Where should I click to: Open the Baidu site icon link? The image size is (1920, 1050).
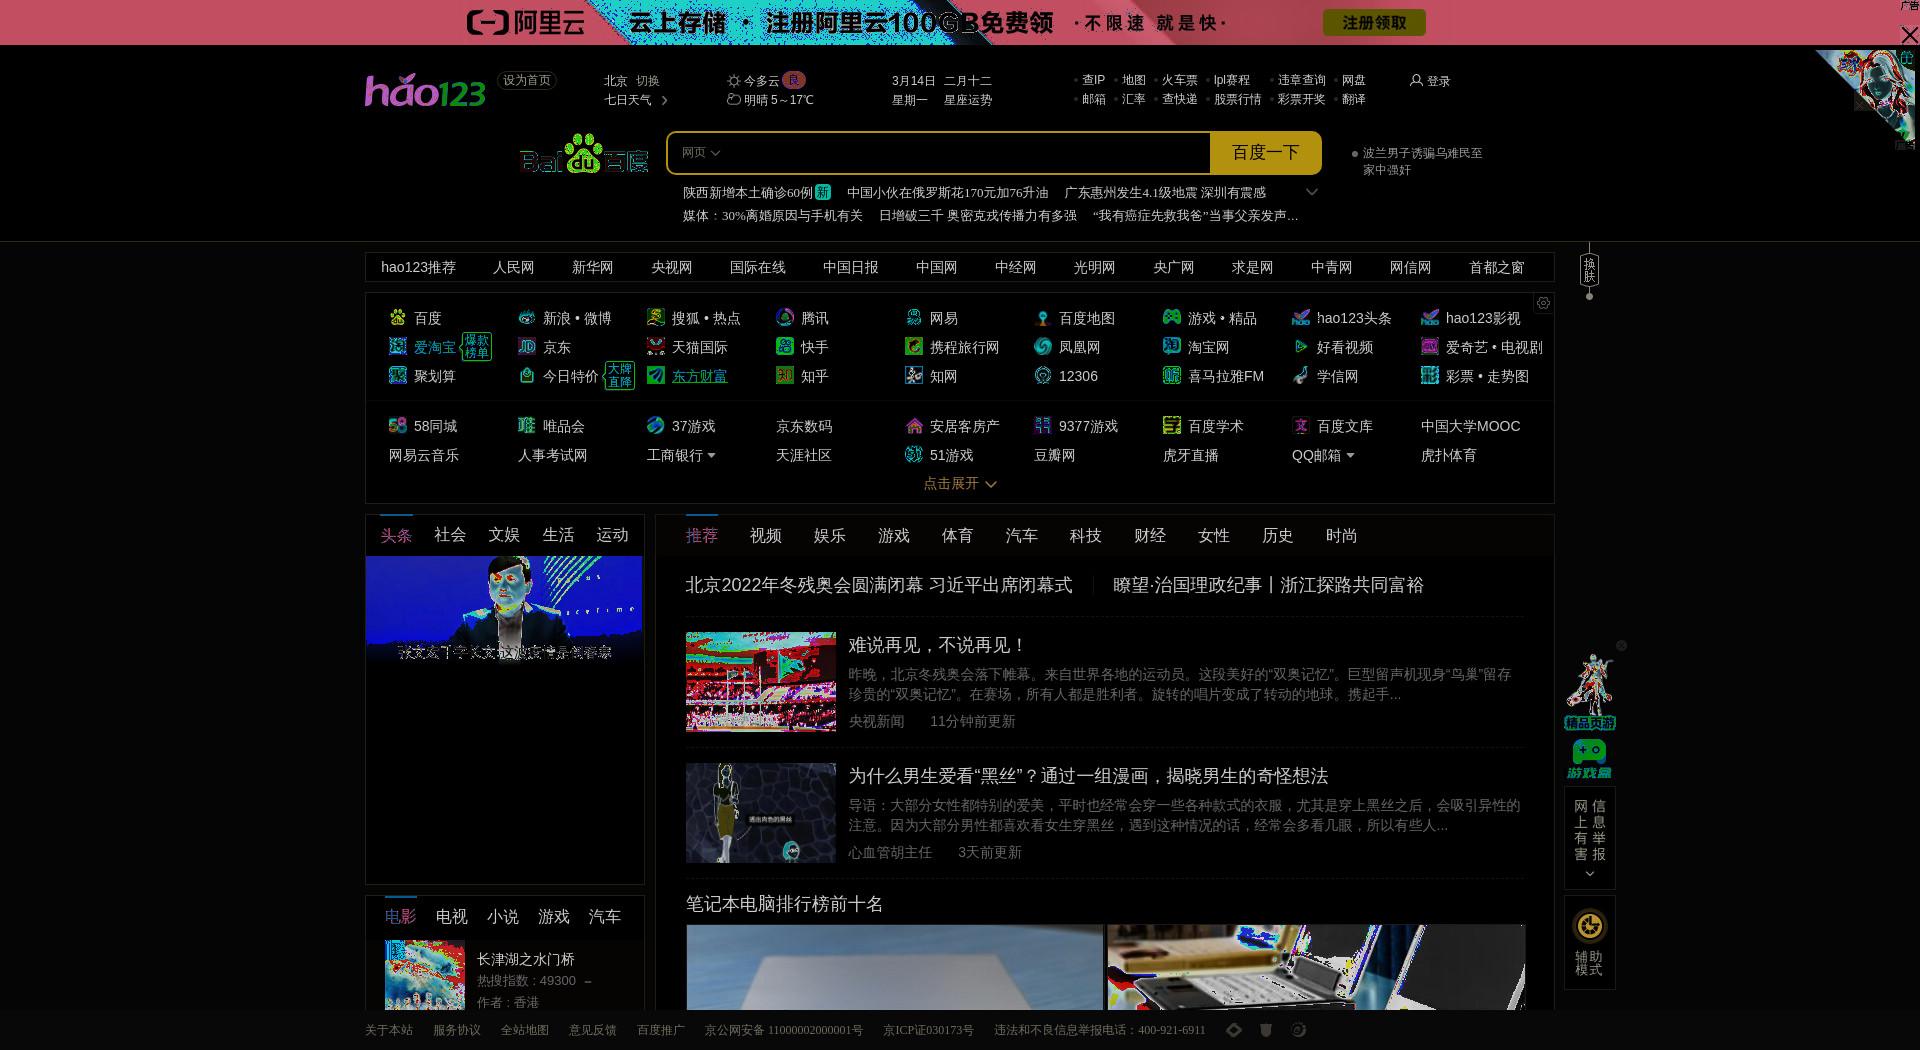(x=398, y=318)
